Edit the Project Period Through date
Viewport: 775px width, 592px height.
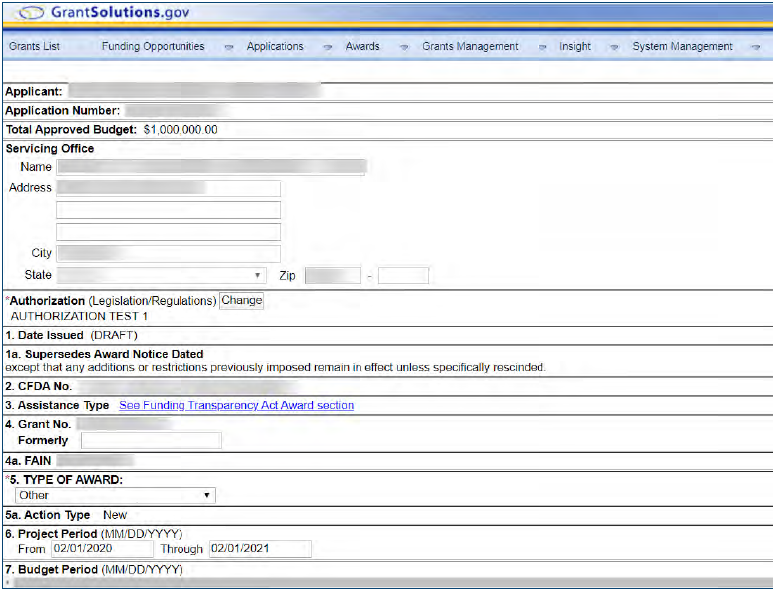[x=260, y=549]
